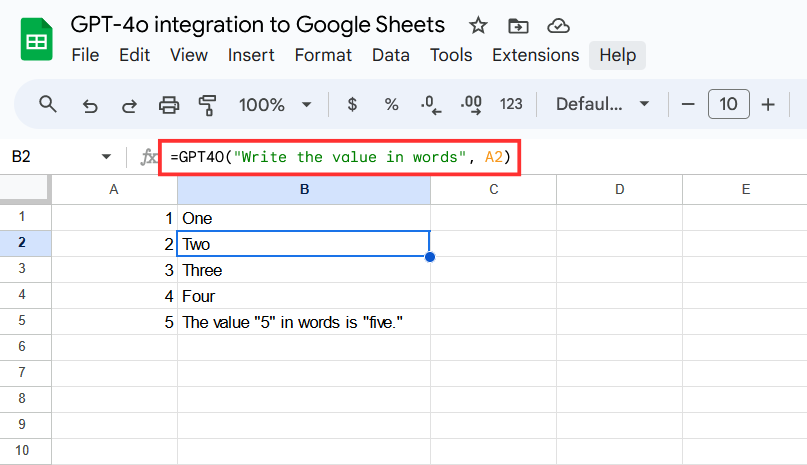Print the spreadsheet
The height and width of the screenshot is (465, 807).
click(x=169, y=105)
